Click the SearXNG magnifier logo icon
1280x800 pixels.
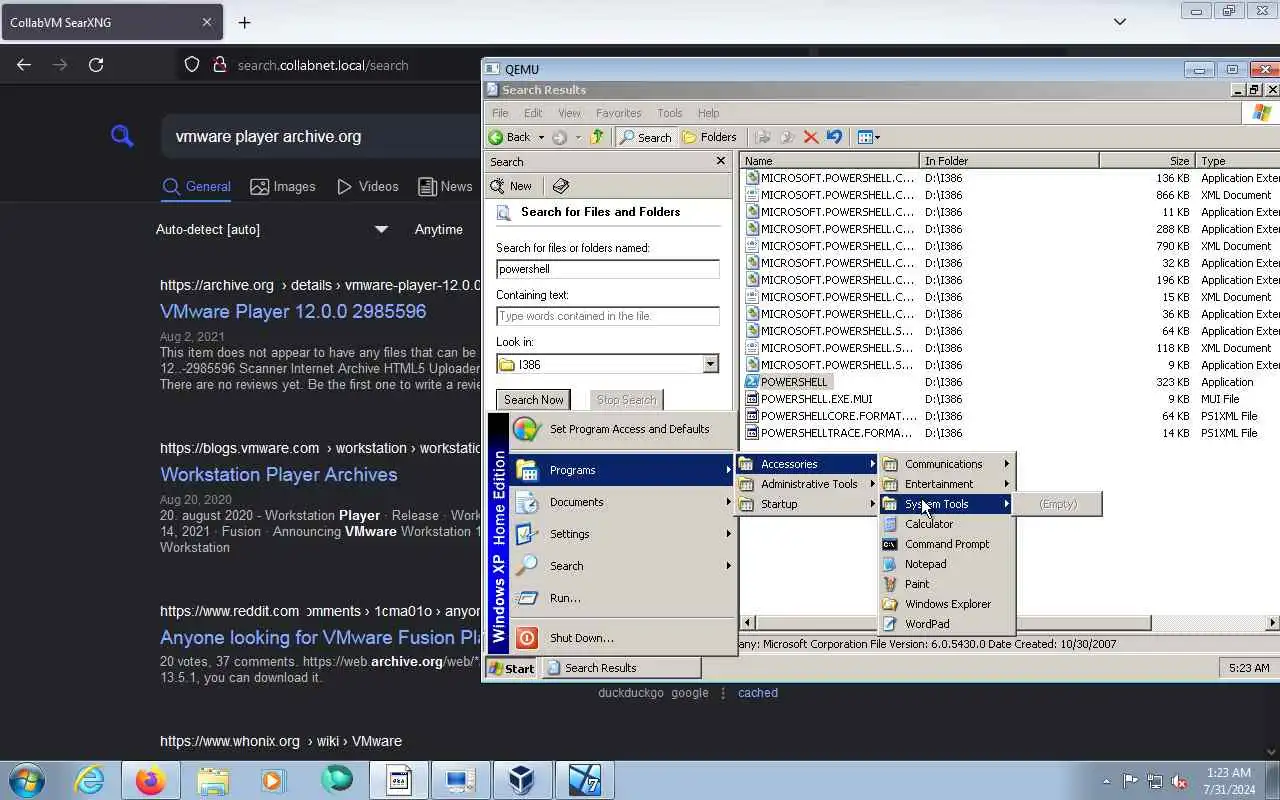122,136
